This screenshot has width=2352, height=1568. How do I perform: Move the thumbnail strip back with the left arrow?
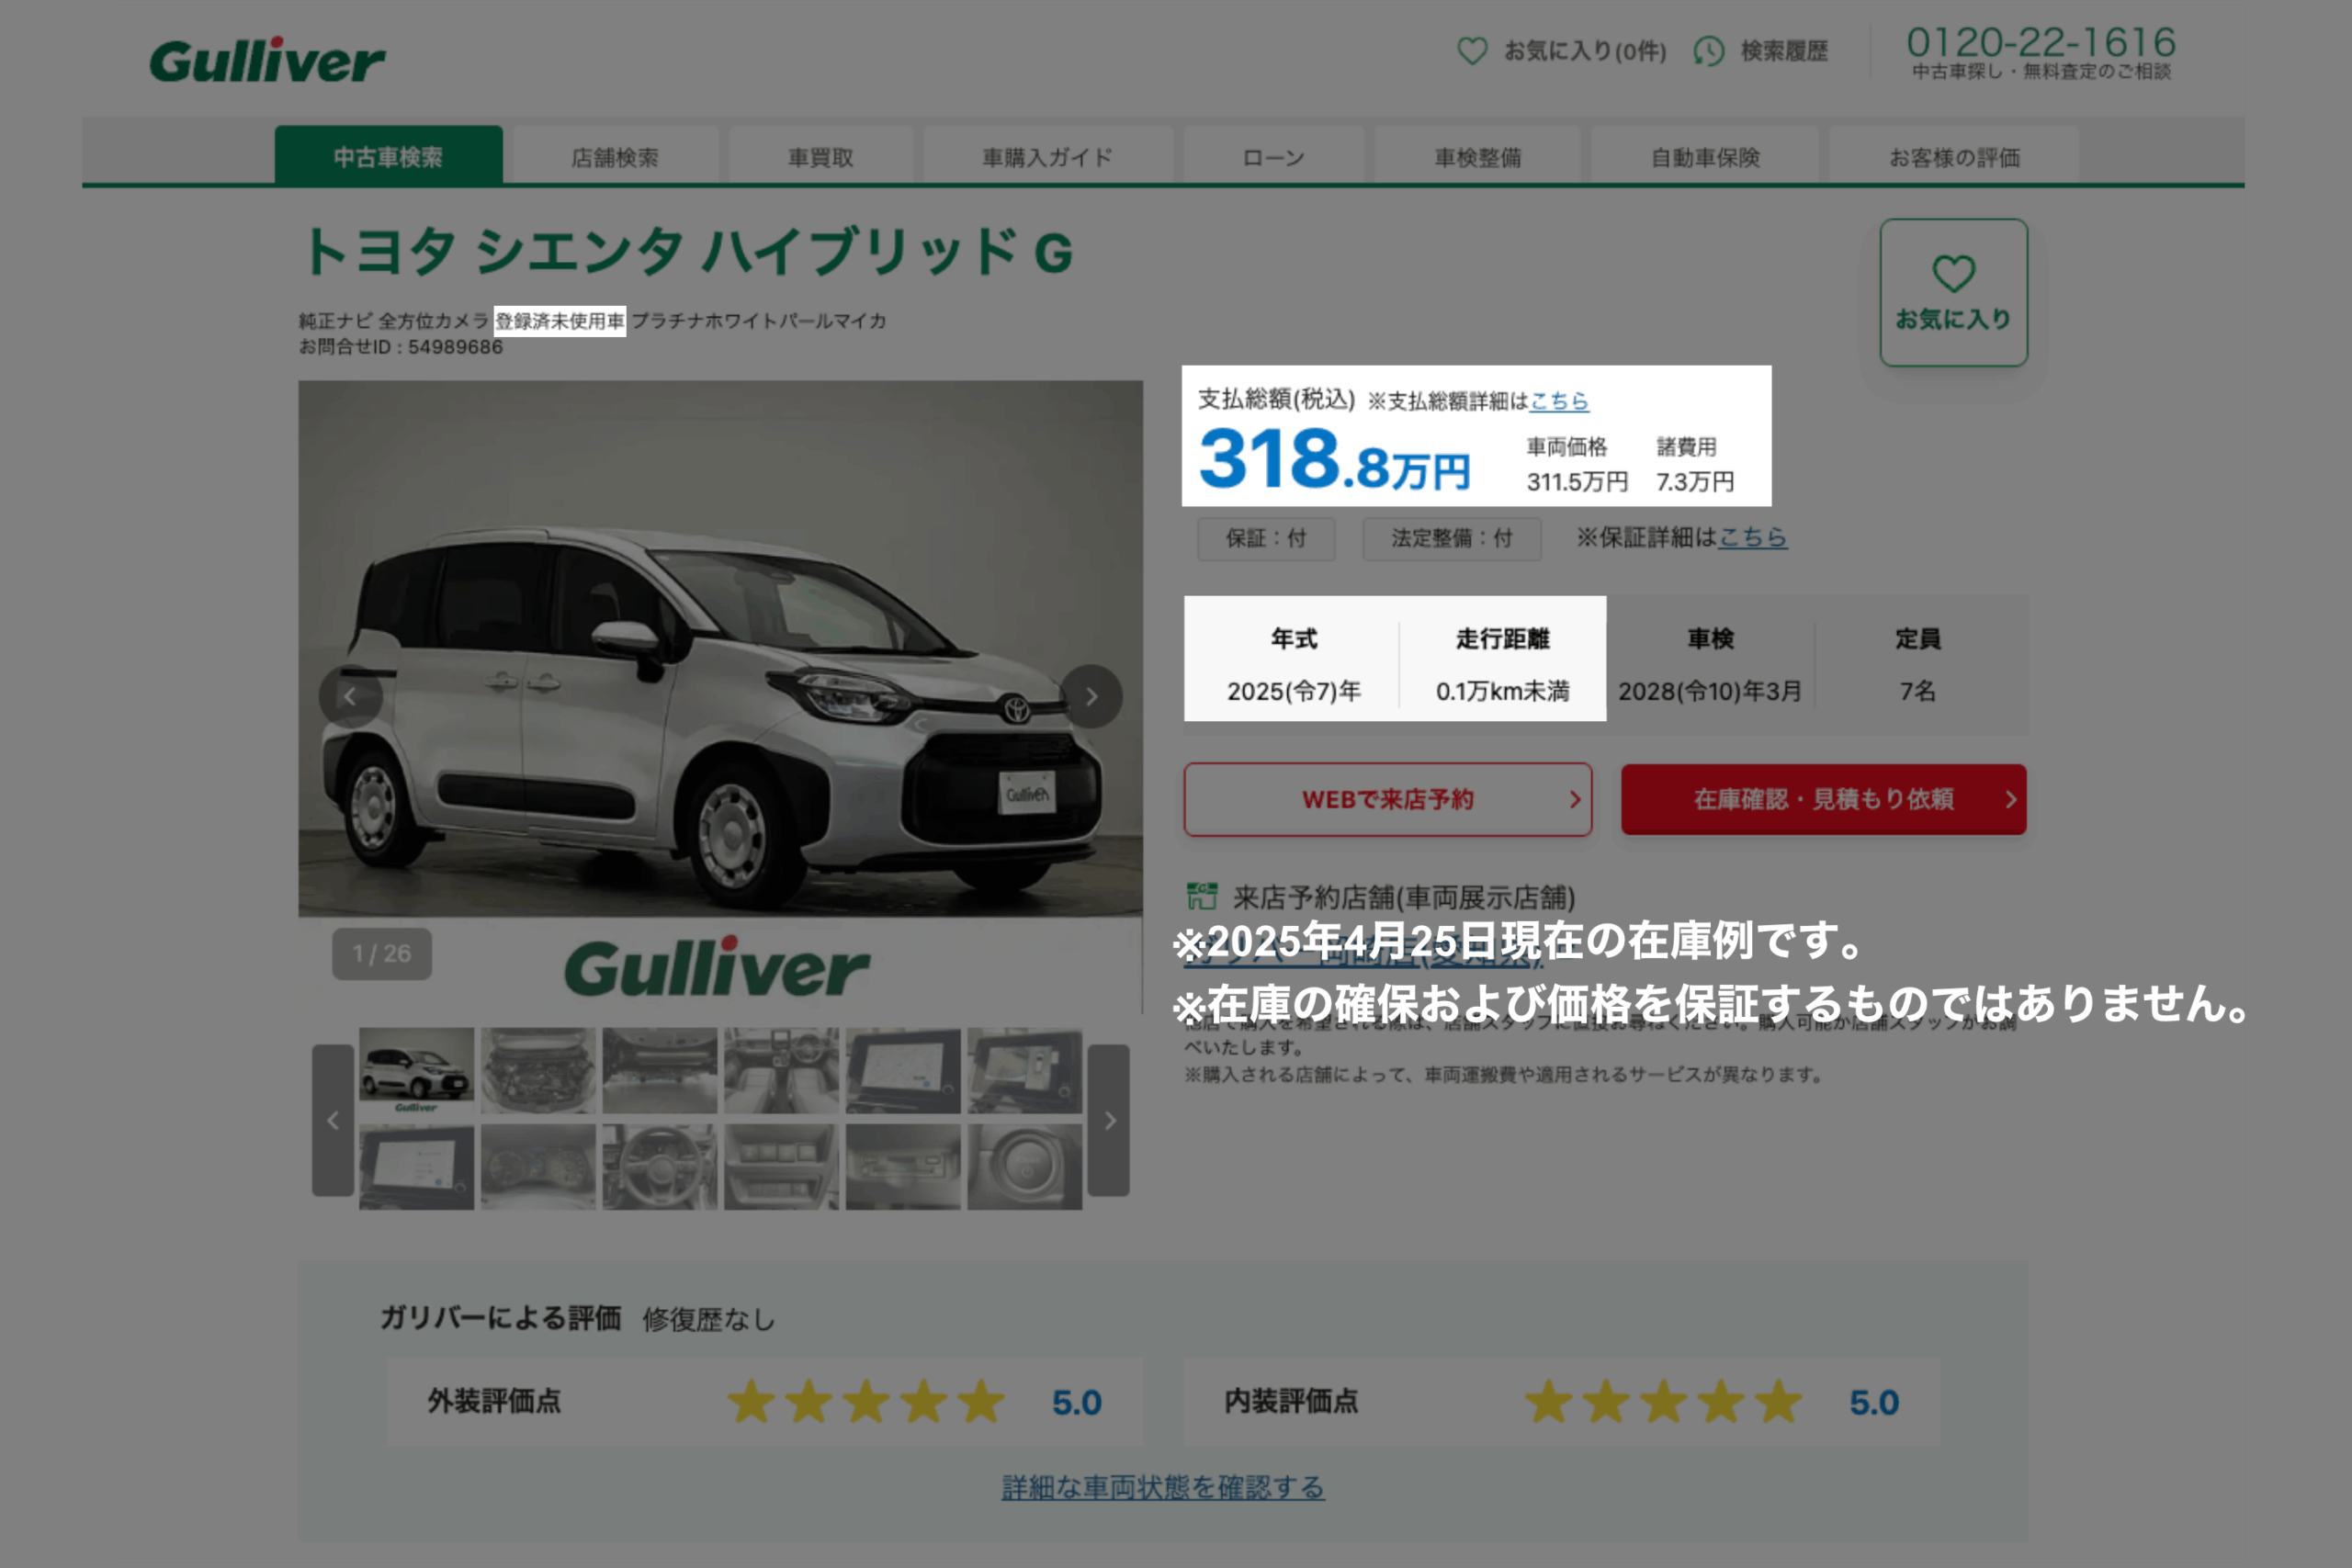(x=333, y=1120)
